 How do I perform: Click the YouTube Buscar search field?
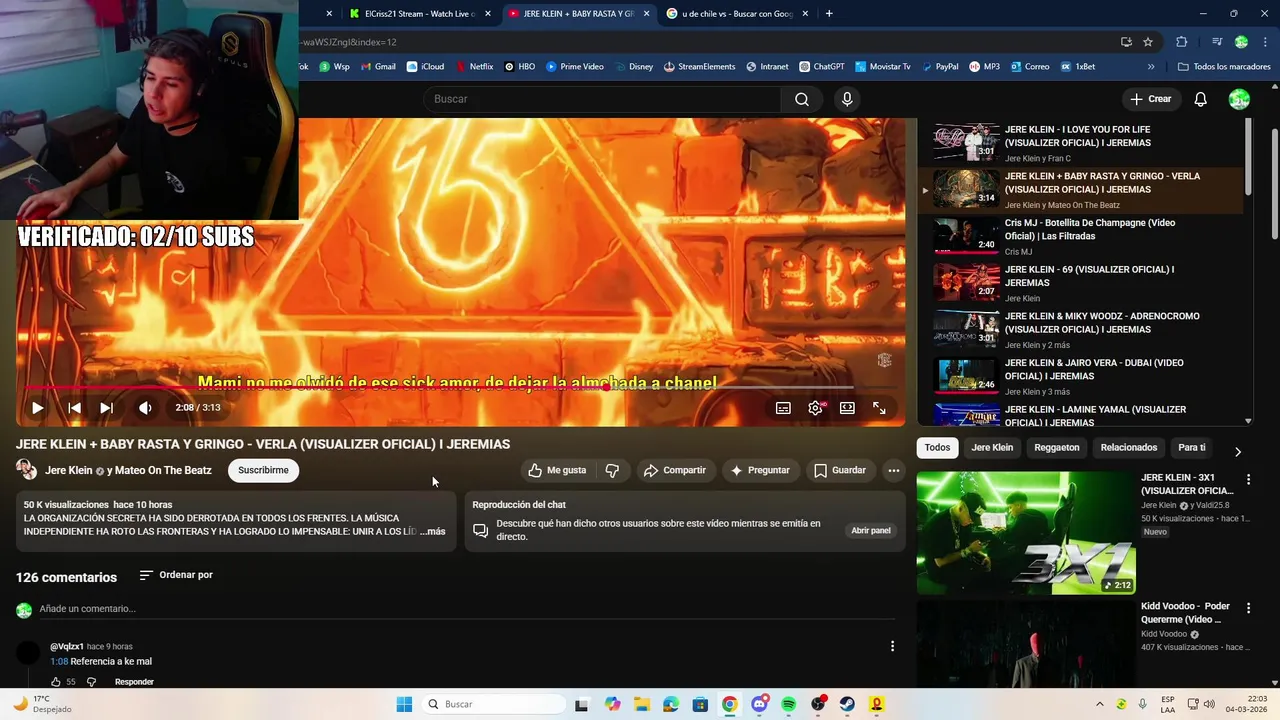pyautogui.click(x=602, y=99)
